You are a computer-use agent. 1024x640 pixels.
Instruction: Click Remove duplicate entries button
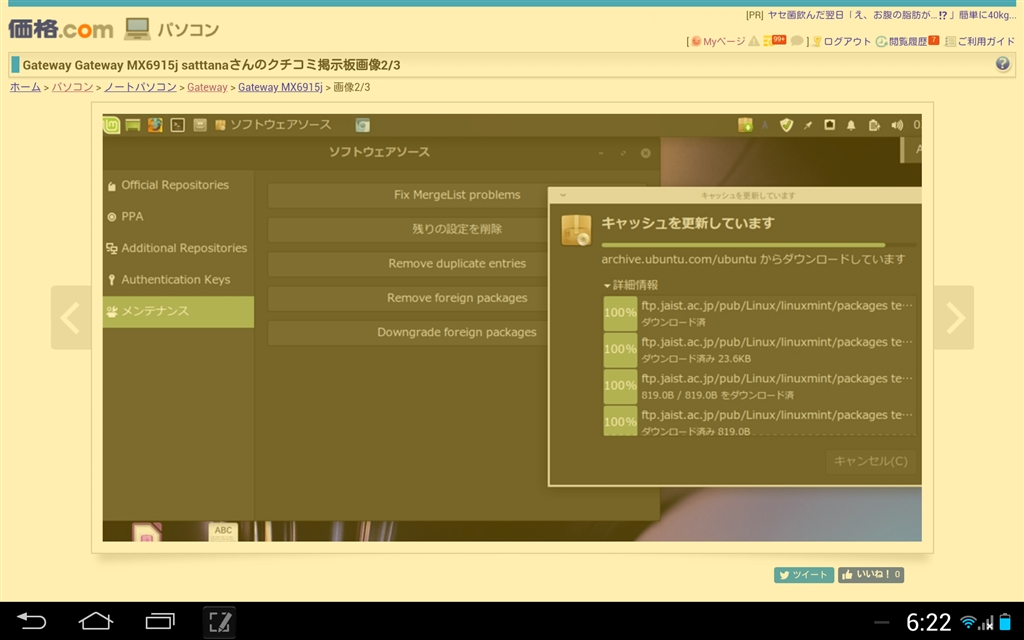click(x=408, y=263)
